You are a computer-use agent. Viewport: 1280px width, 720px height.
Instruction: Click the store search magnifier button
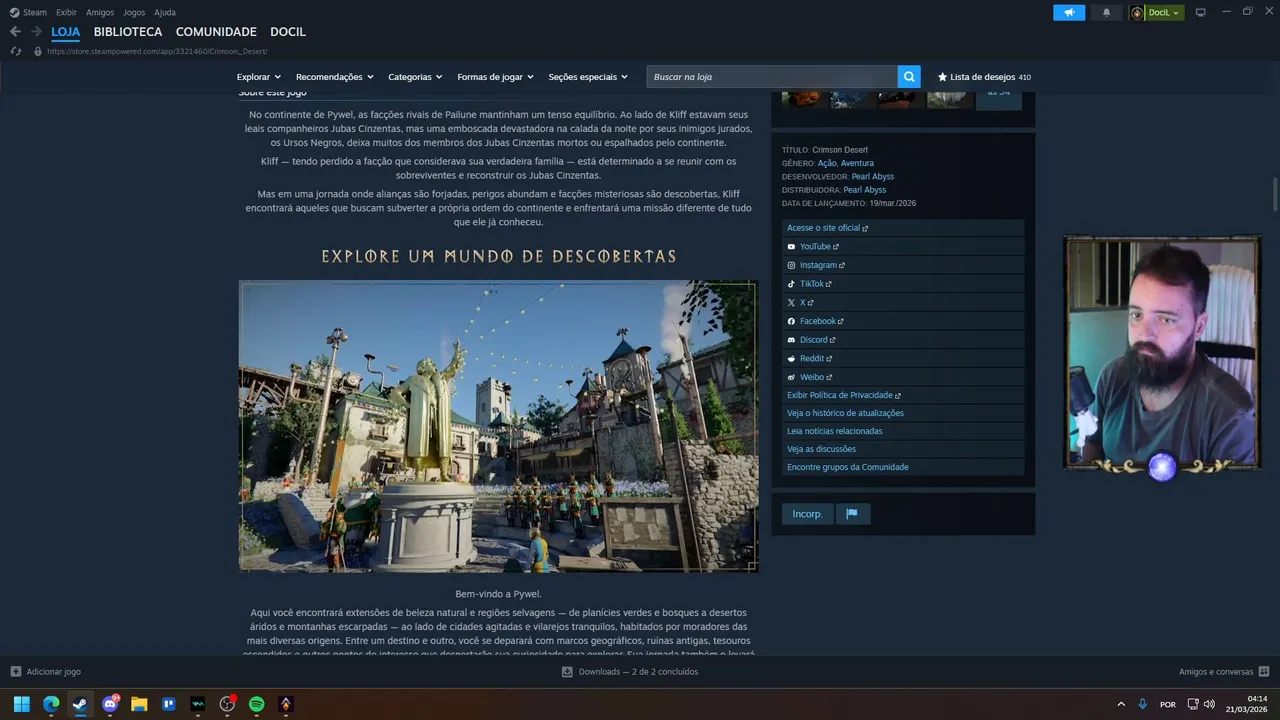(908, 76)
